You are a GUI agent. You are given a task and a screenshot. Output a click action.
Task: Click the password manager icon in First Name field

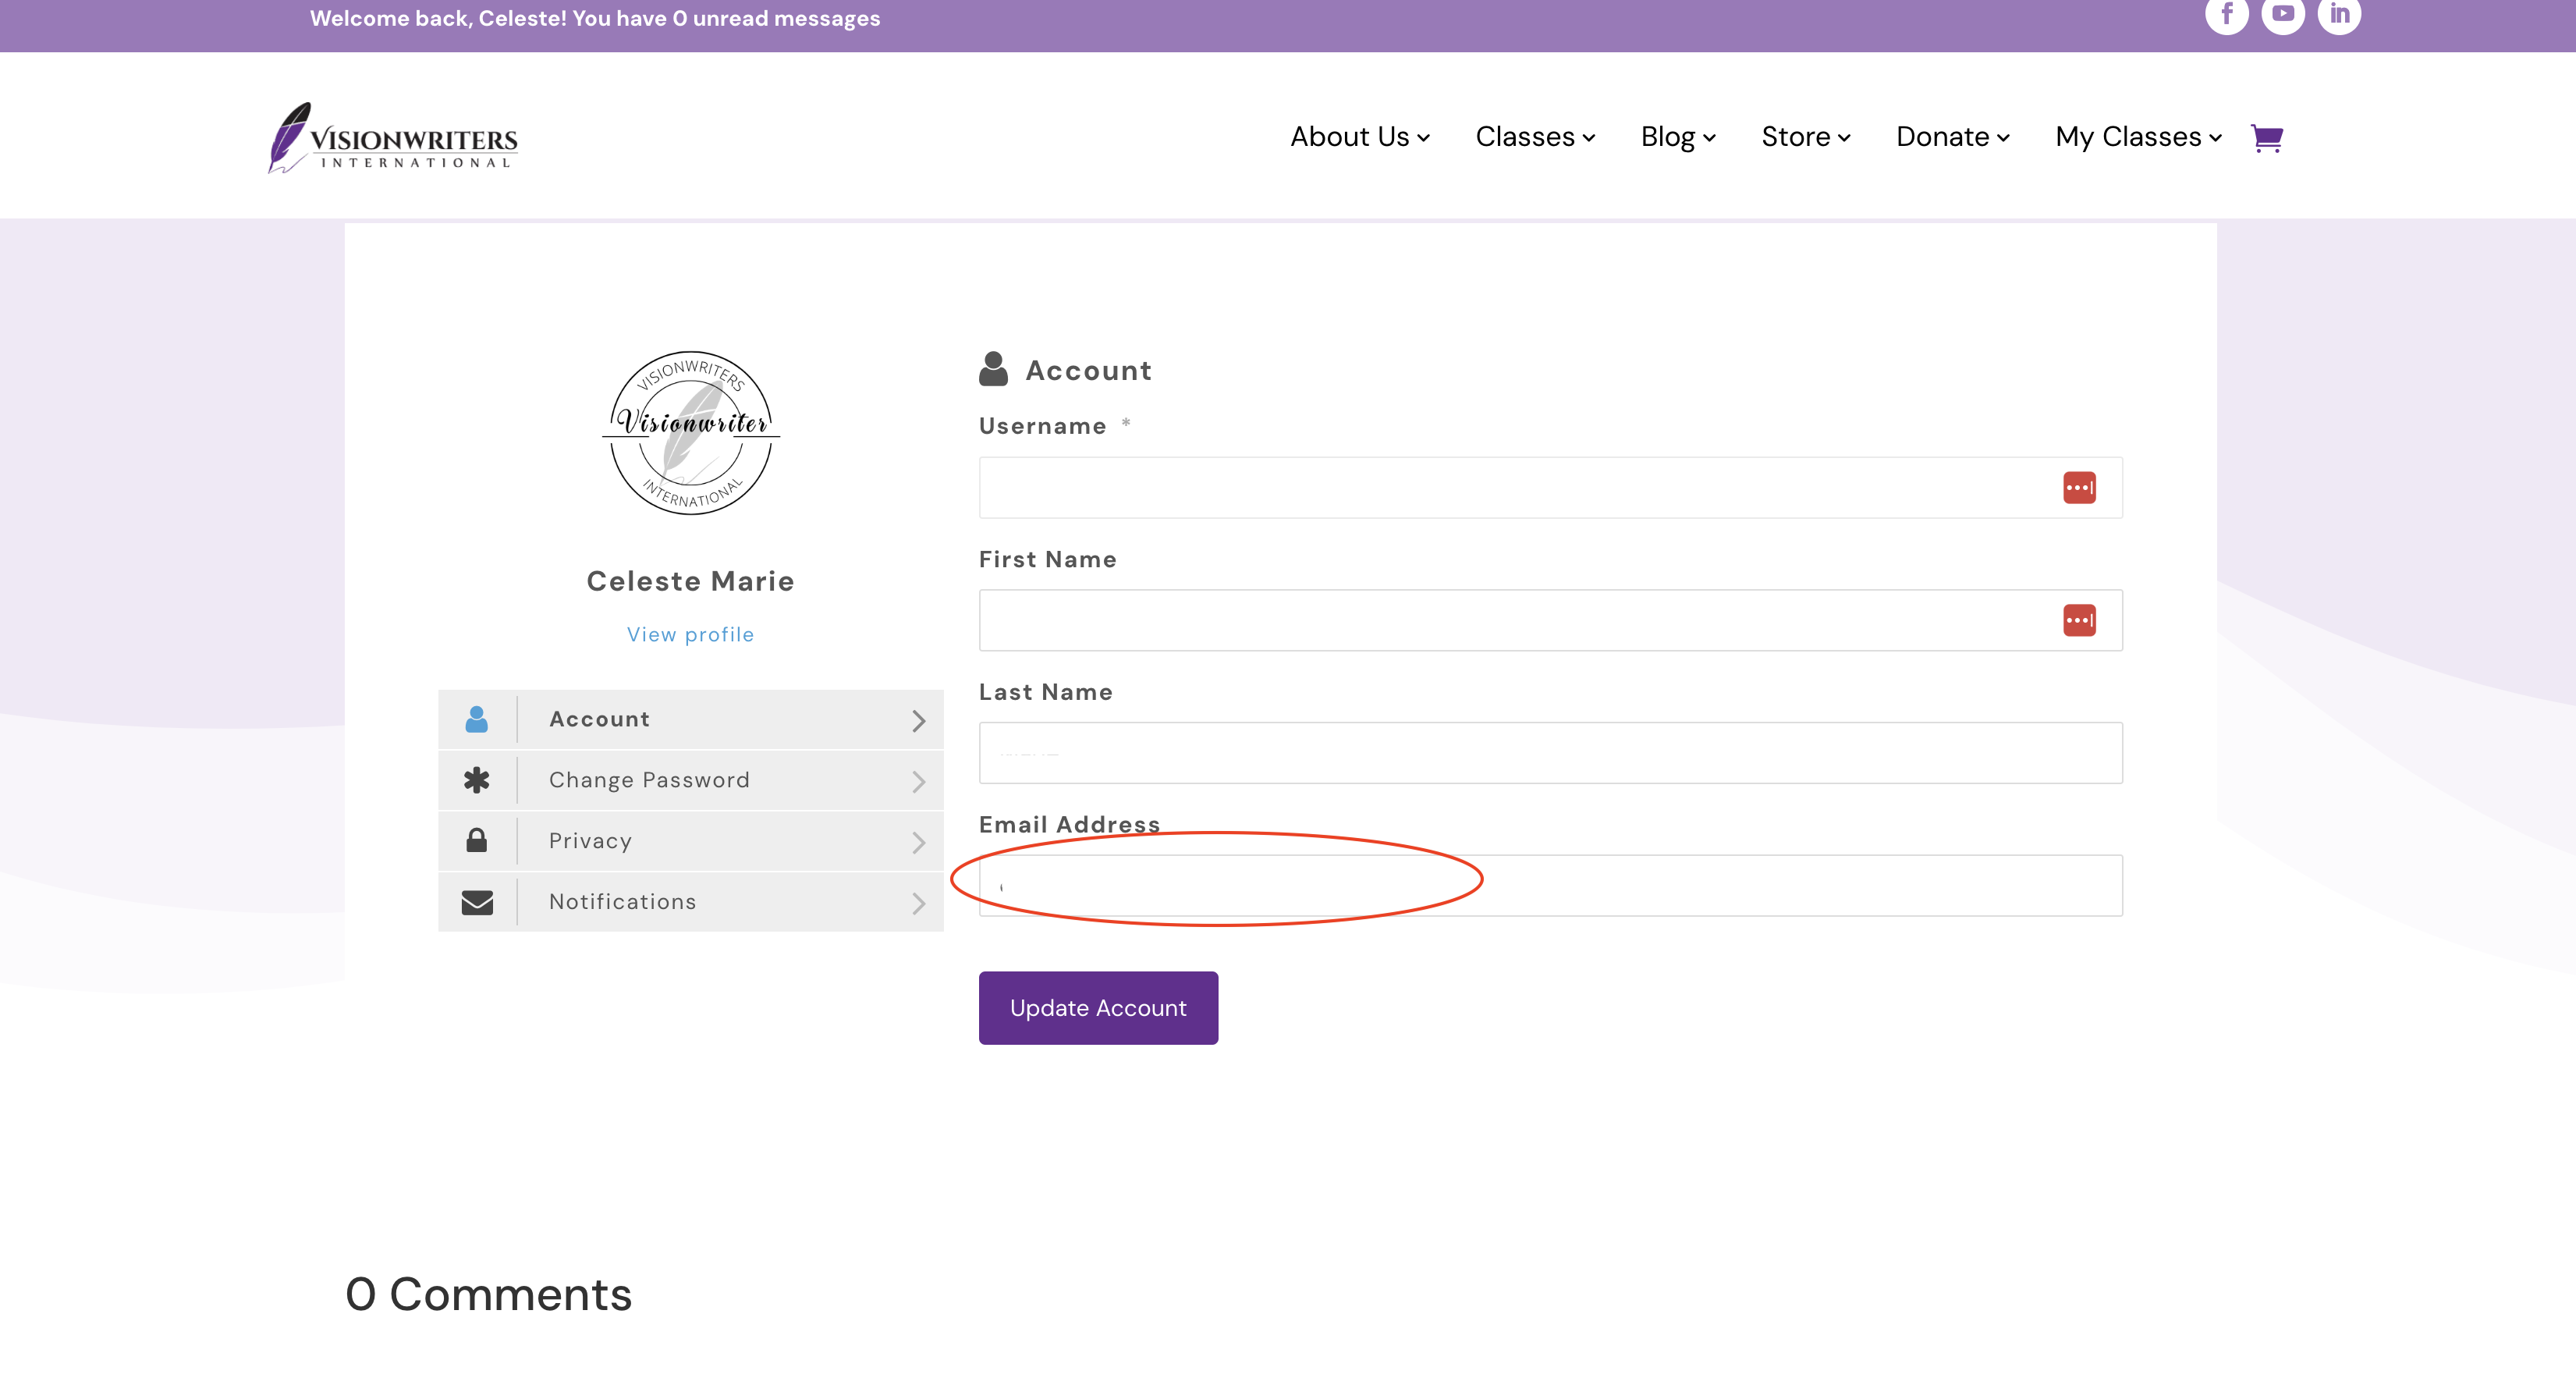pos(2079,620)
